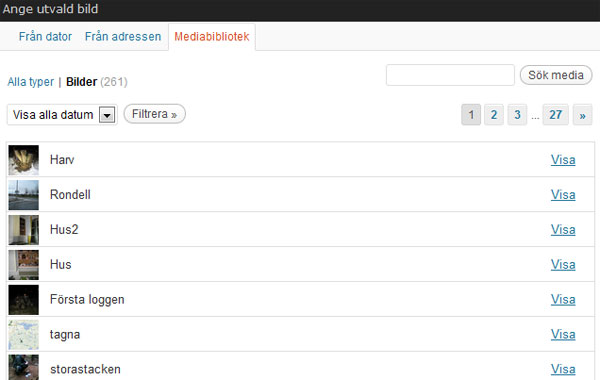Viewport: 600px width, 380px height.
Task: Click Visa link for Första loggen
Action: click(563, 300)
